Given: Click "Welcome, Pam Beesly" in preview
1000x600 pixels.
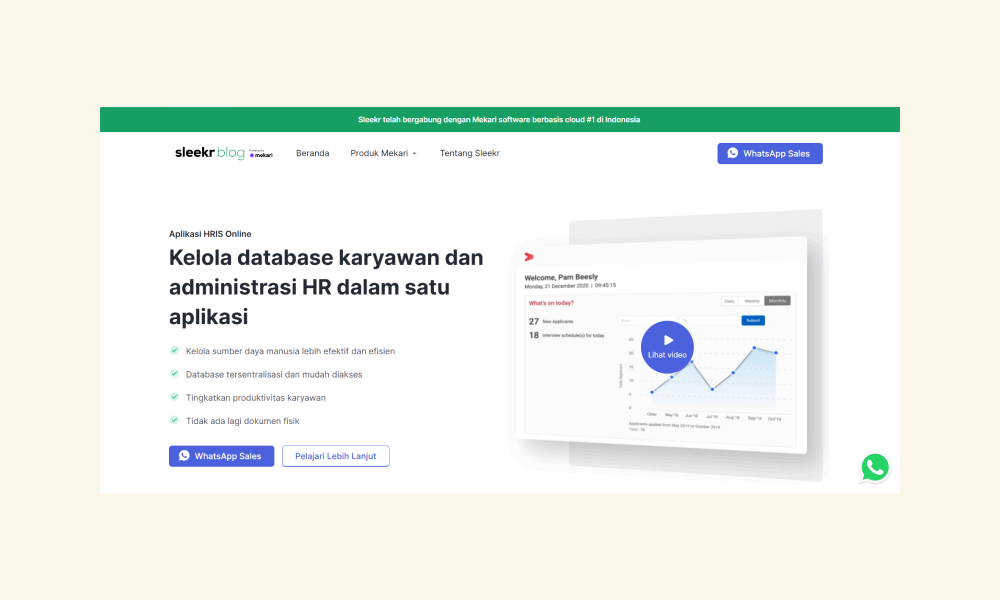Looking at the screenshot, I should point(561,277).
